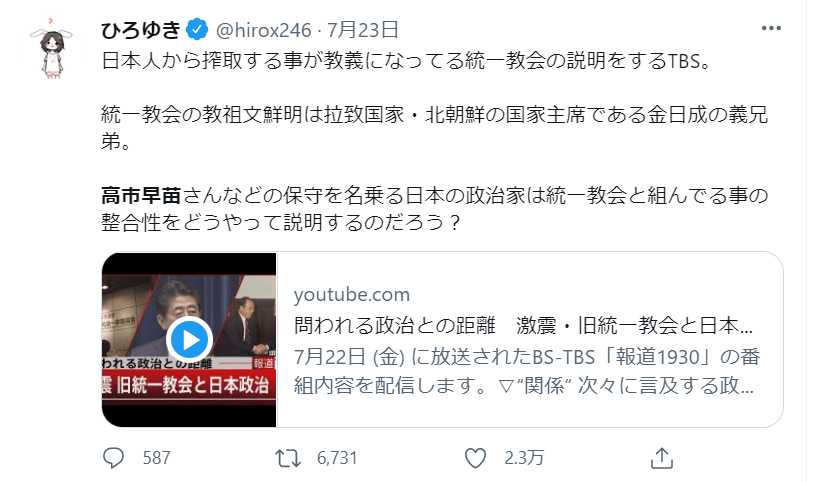Click the display name ひろゆき
The height and width of the screenshot is (482, 828).
140,28
